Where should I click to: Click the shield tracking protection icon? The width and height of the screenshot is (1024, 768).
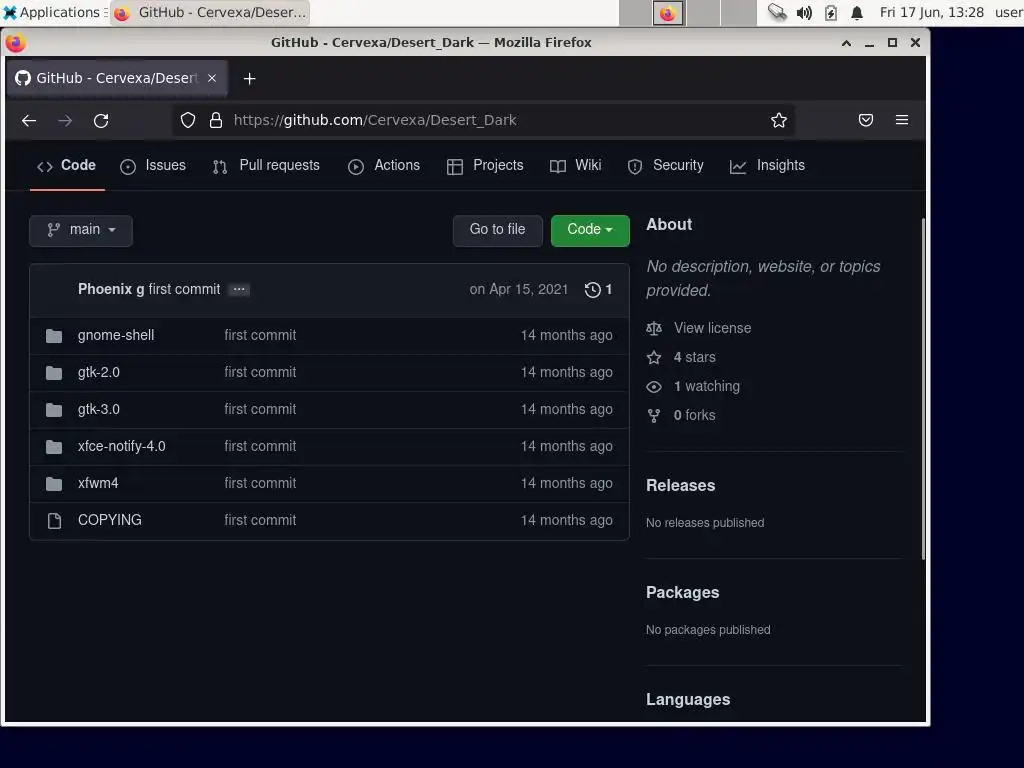click(x=188, y=120)
